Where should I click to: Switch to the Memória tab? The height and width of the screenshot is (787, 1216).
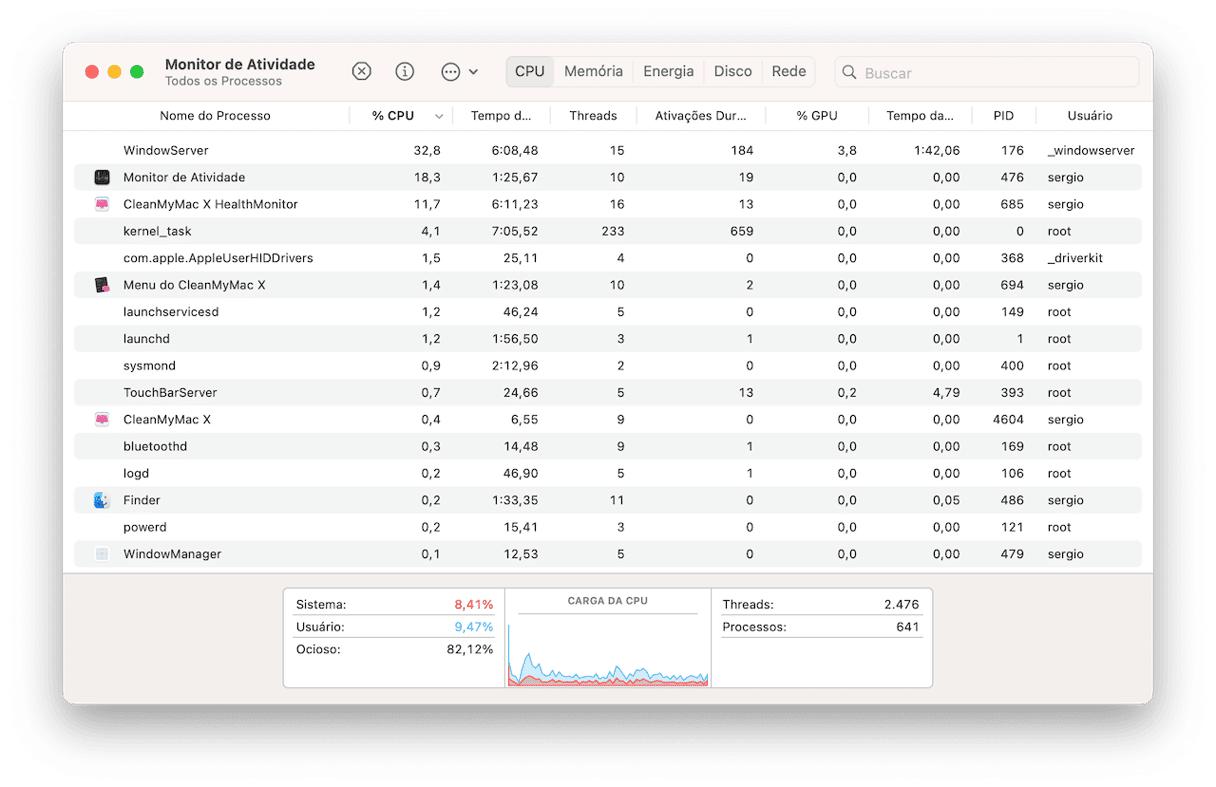coord(593,72)
